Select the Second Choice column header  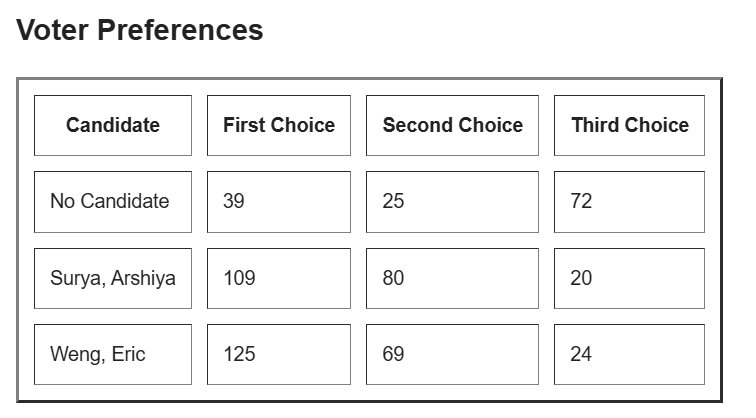pos(452,125)
